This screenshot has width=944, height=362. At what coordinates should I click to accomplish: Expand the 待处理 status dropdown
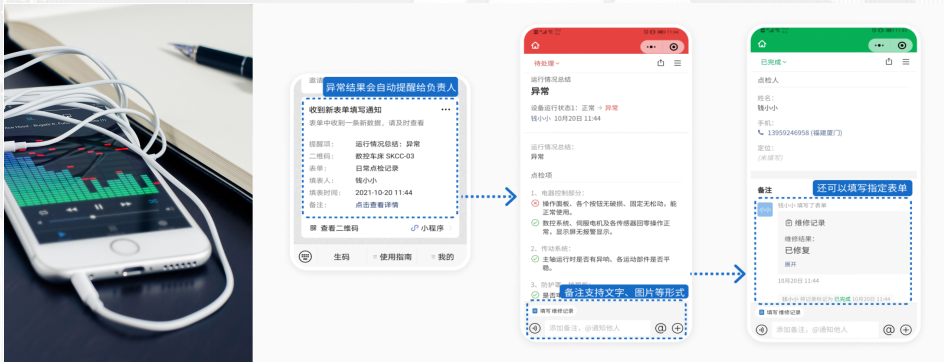coord(547,63)
